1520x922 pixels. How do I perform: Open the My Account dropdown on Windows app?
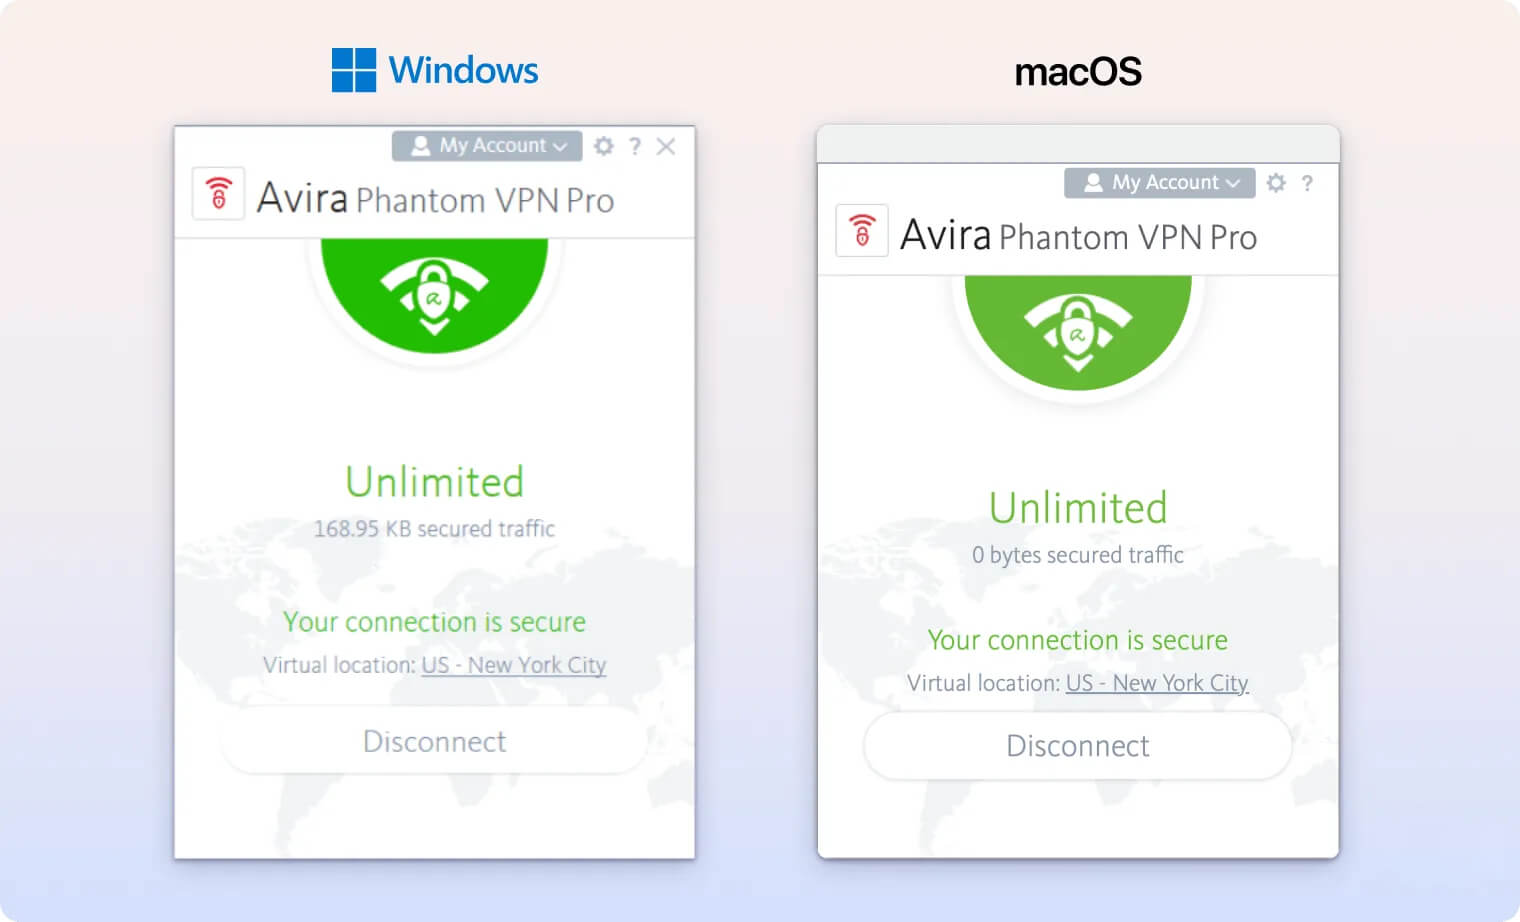(x=487, y=146)
